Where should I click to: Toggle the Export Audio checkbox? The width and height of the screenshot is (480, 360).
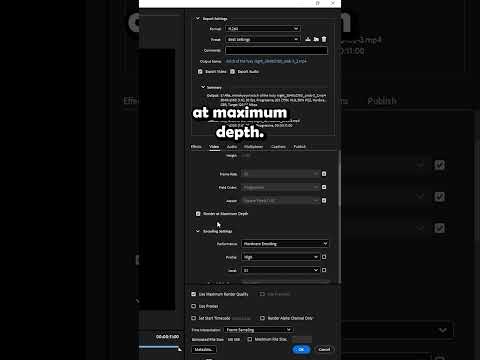(x=233, y=72)
